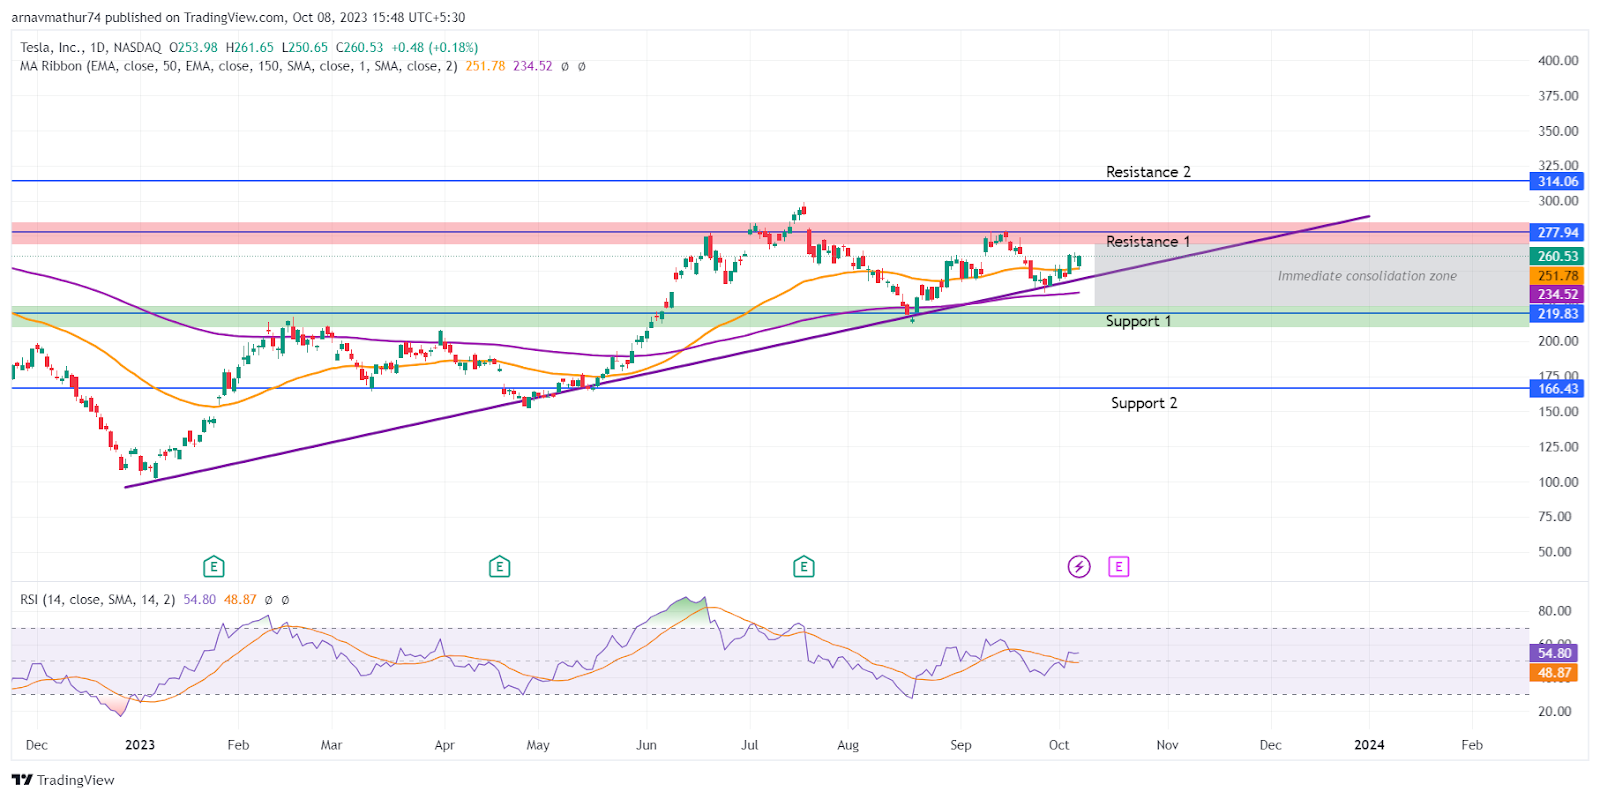The height and width of the screenshot is (799, 1600).
Task: Click the TradingView logo
Action: click(x=63, y=780)
